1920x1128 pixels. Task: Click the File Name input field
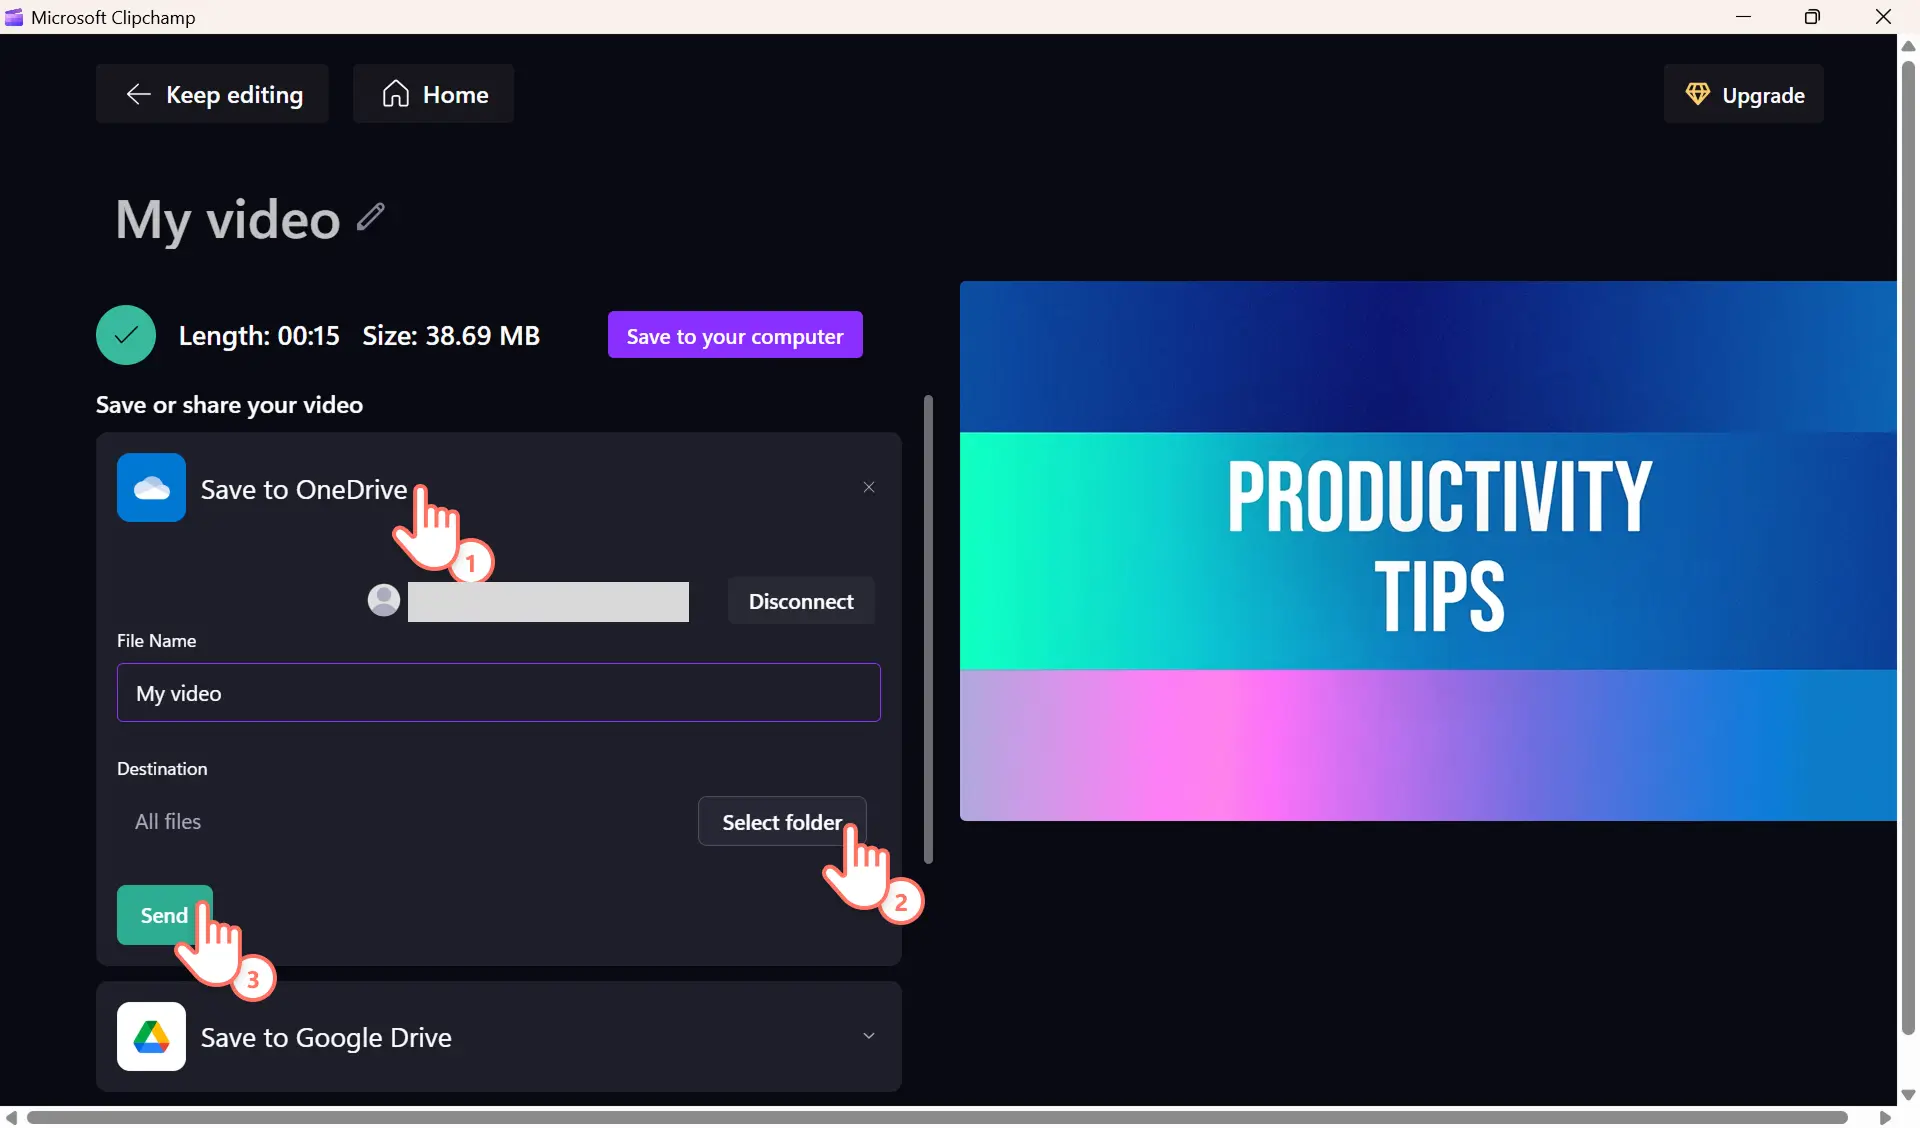pos(498,692)
